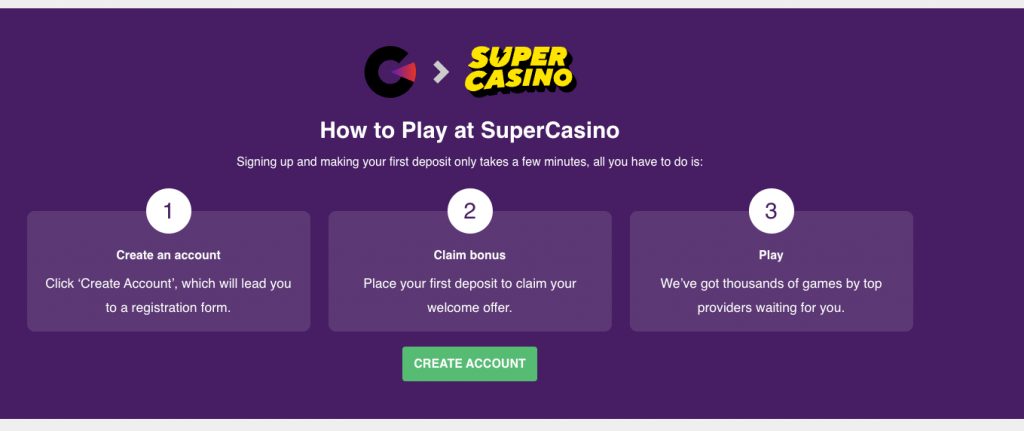The height and width of the screenshot is (431, 1024).
Task: Click the yellow CASINO word in logo
Action: pos(519,82)
